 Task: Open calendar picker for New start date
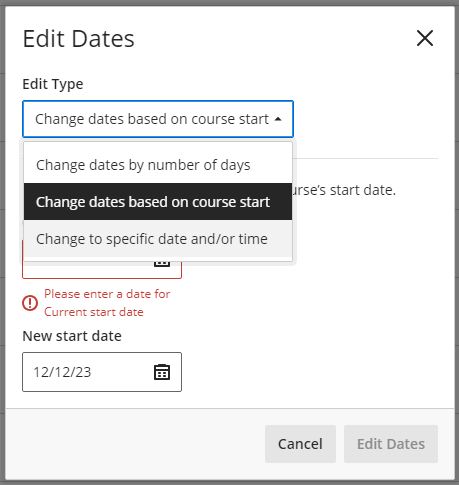pyautogui.click(x=162, y=372)
